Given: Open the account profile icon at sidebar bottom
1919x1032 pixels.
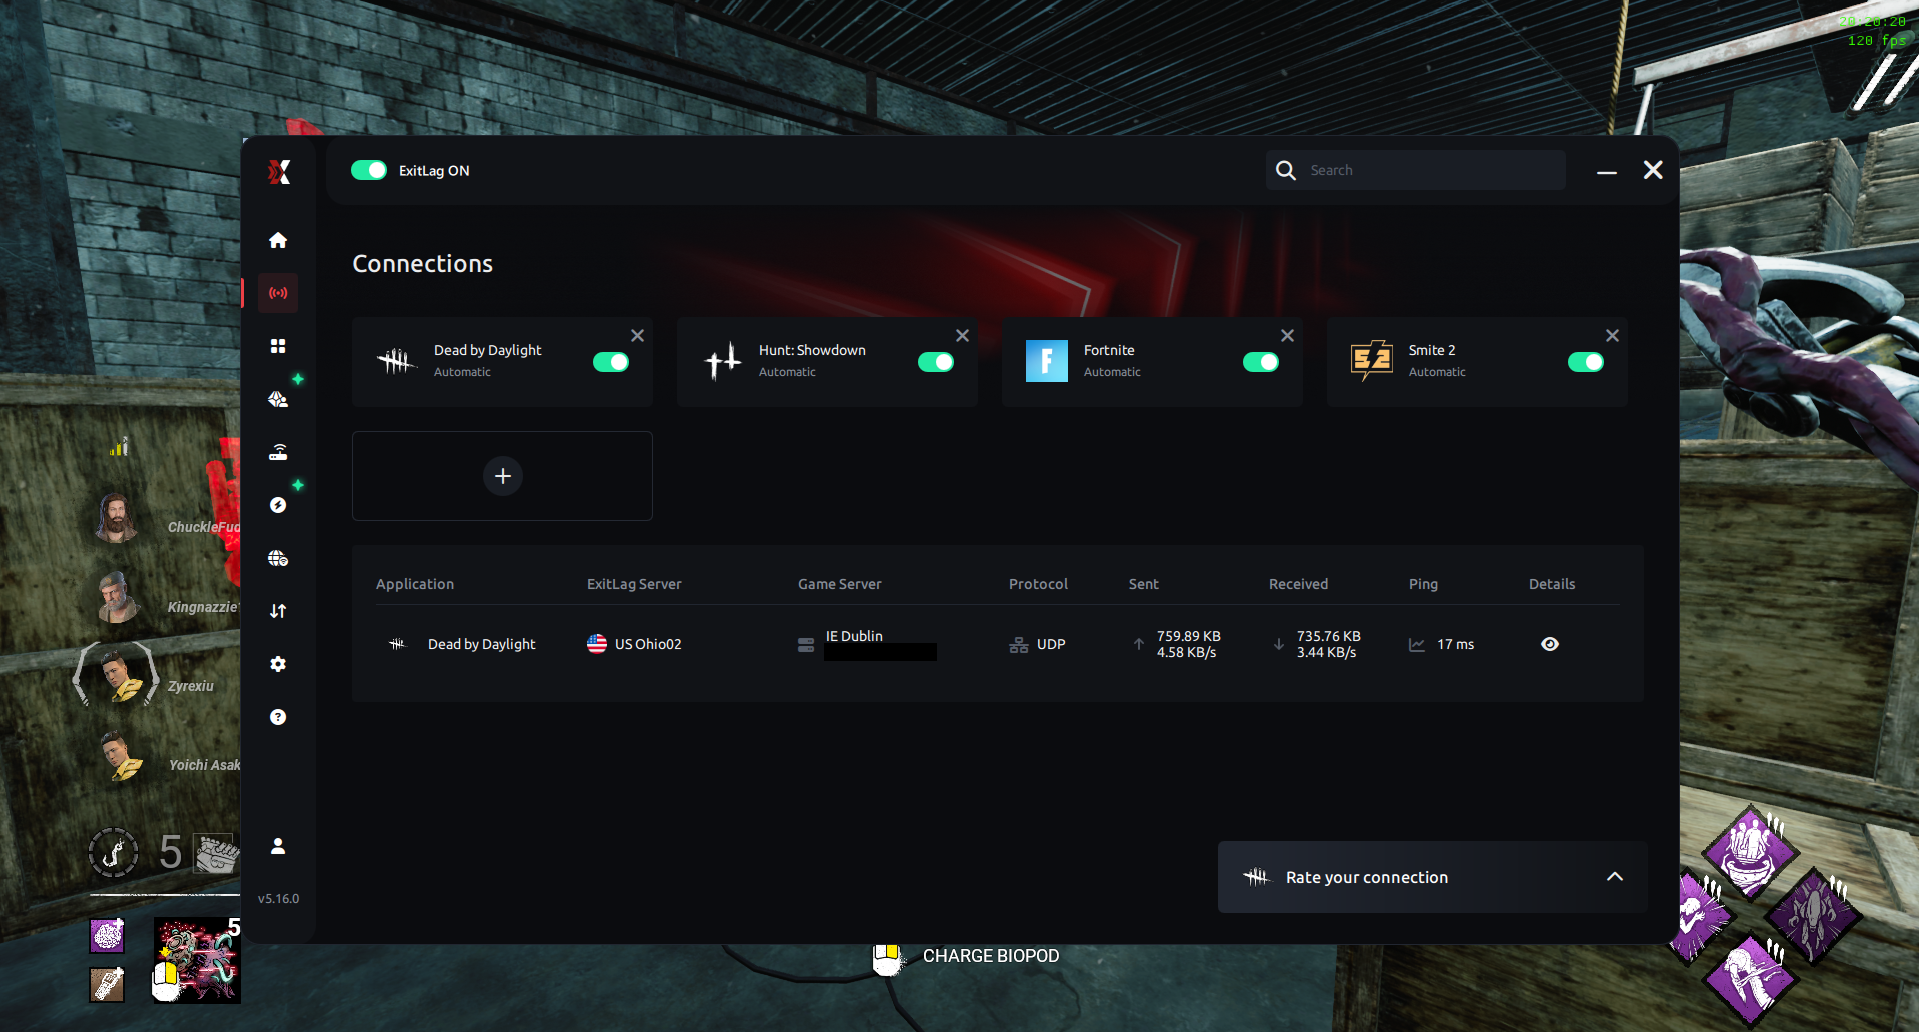Looking at the screenshot, I should pyautogui.click(x=277, y=846).
